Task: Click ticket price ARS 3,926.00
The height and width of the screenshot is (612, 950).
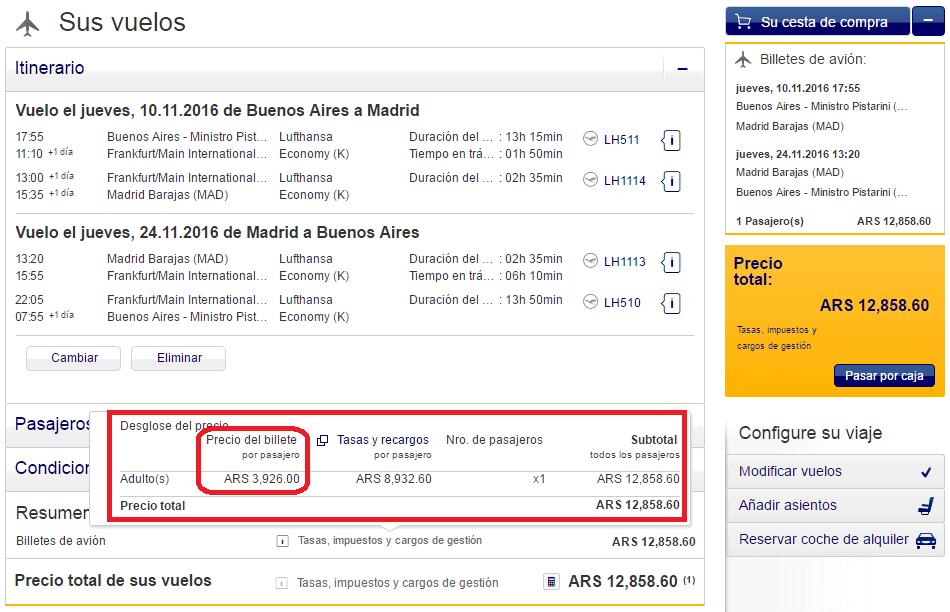Action: [x=262, y=479]
